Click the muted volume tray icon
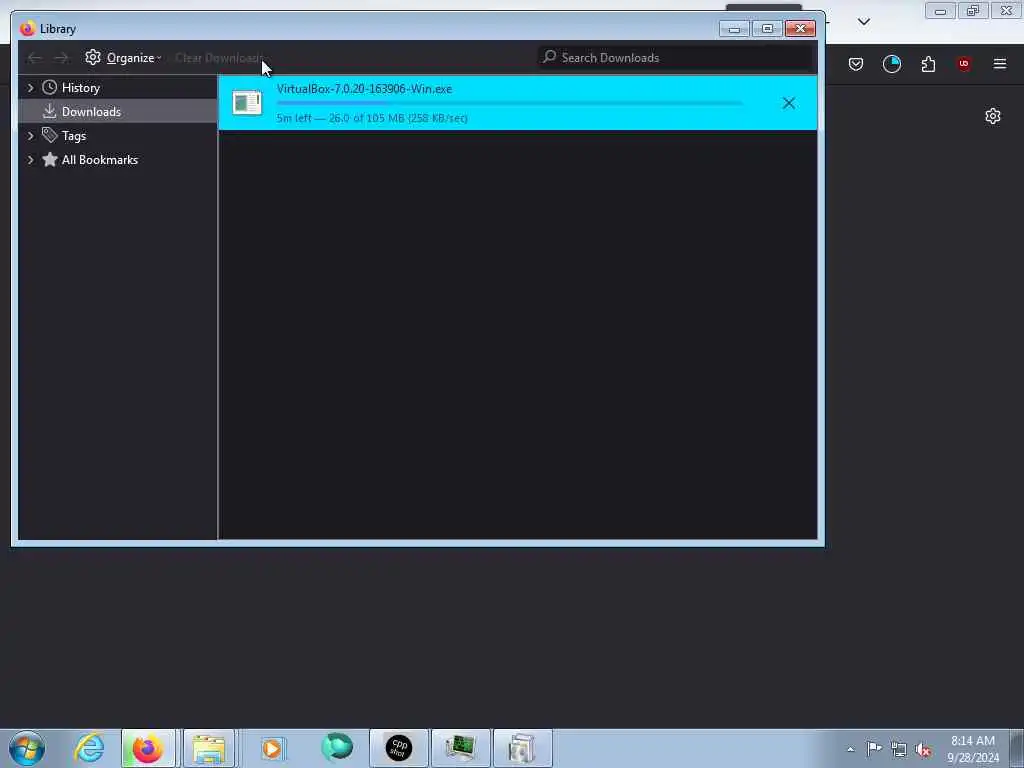This screenshot has width=1024, height=768. click(x=923, y=749)
